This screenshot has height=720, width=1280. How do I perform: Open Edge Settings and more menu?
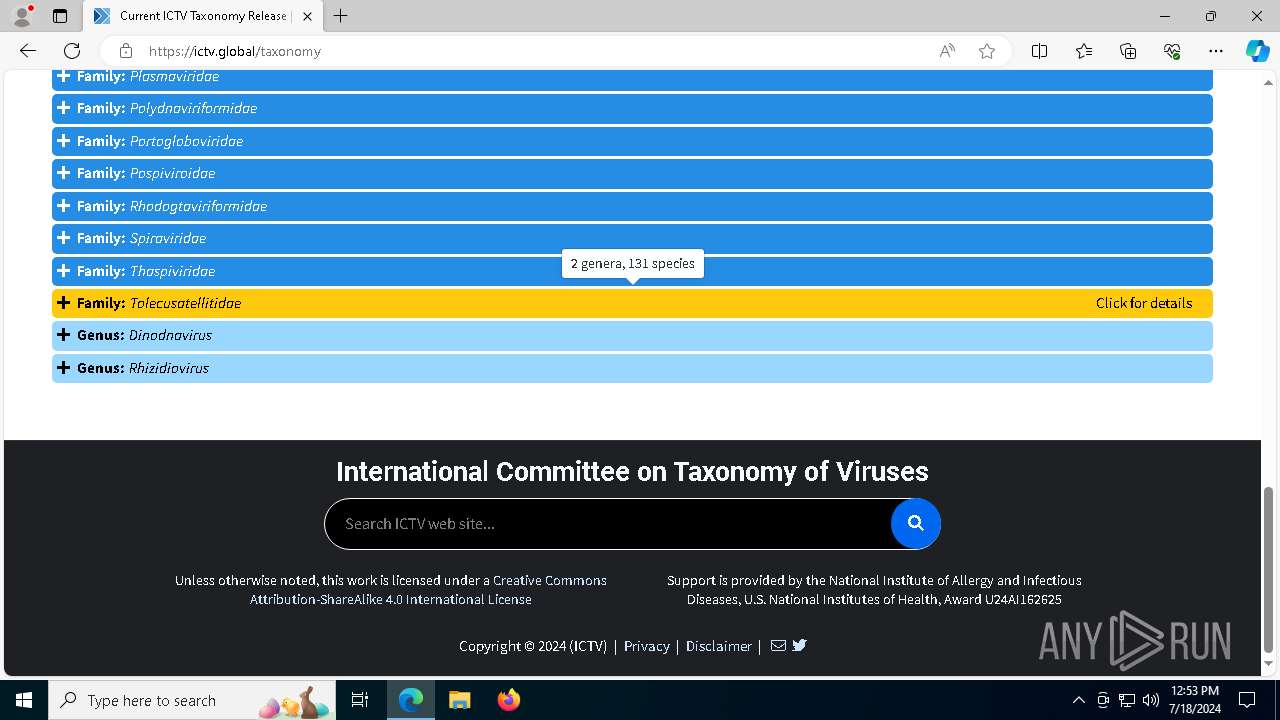click(x=1216, y=51)
